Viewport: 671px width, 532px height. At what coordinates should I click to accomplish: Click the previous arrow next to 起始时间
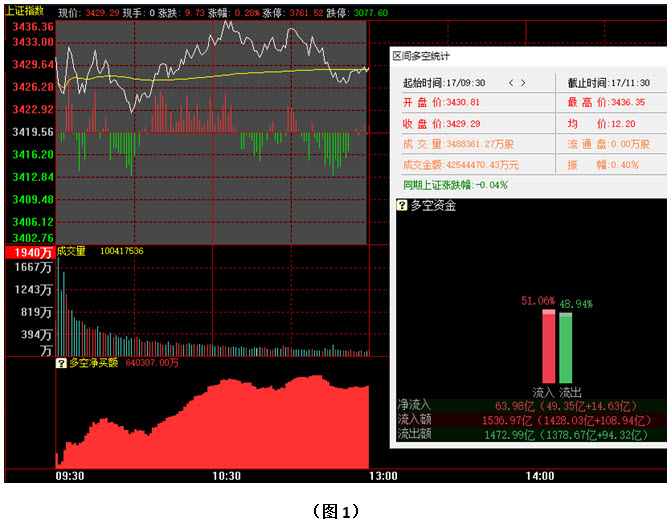(x=511, y=83)
